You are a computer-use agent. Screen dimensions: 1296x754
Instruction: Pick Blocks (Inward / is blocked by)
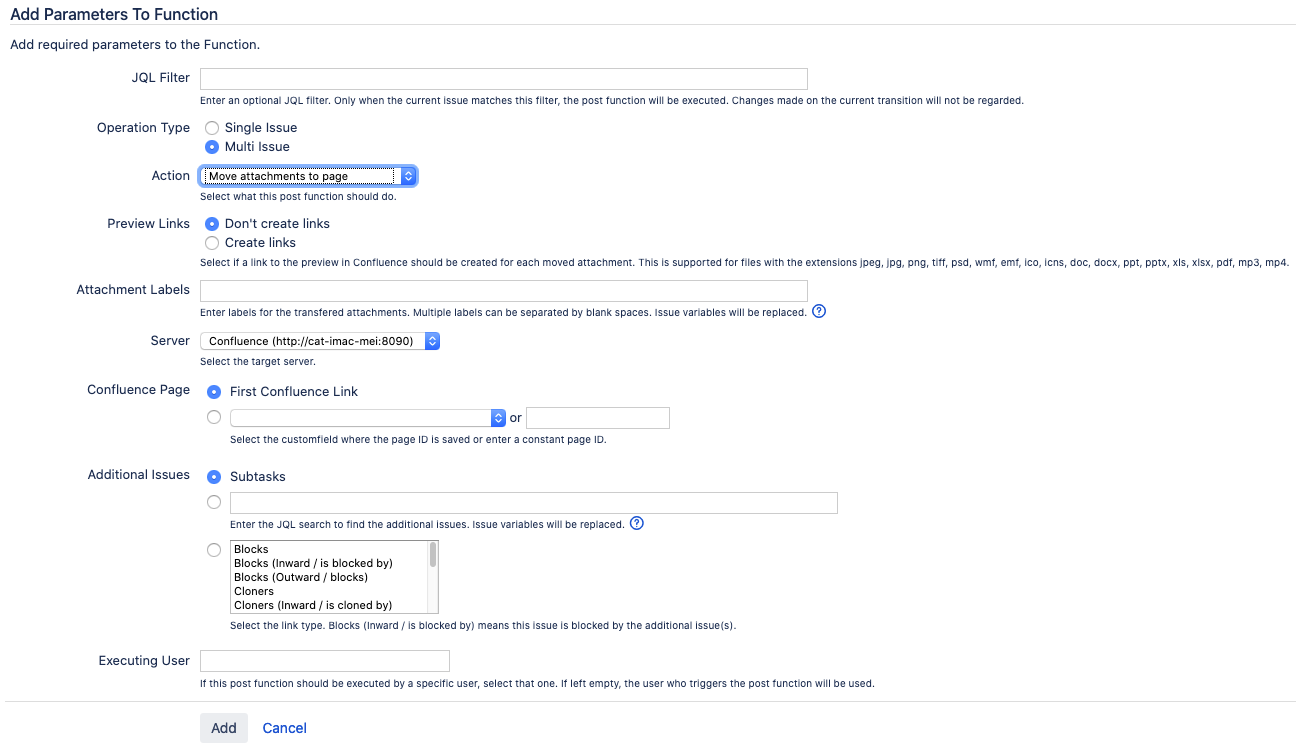[x=313, y=563]
